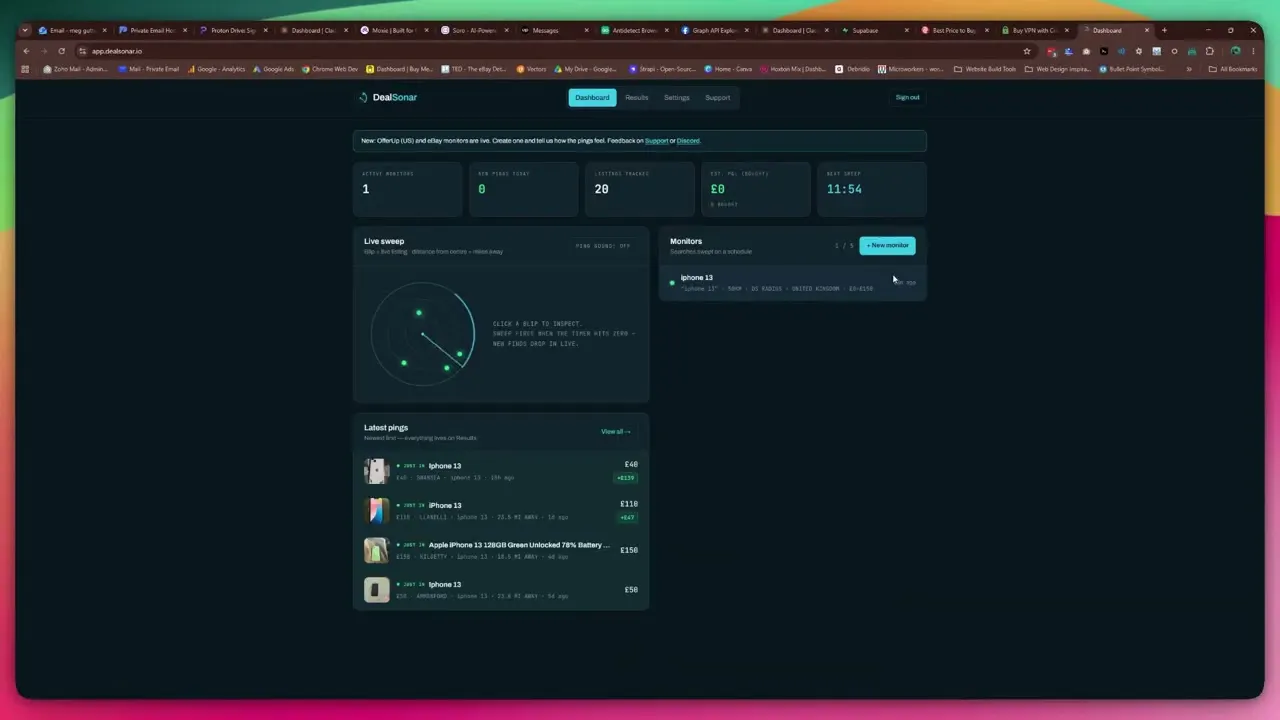This screenshot has width=1280, height=720.
Task: Click the New Pings Today stat card
Action: 524,189
